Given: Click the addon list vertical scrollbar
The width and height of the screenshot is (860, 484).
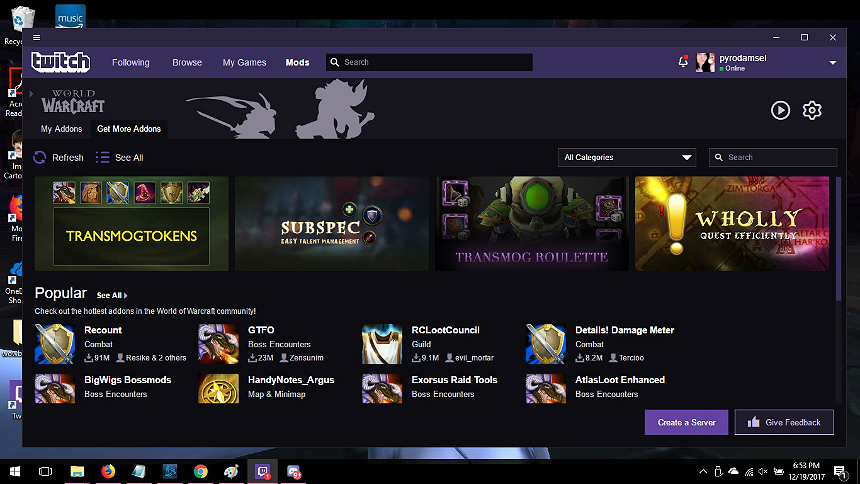Looking at the screenshot, I should 838,239.
